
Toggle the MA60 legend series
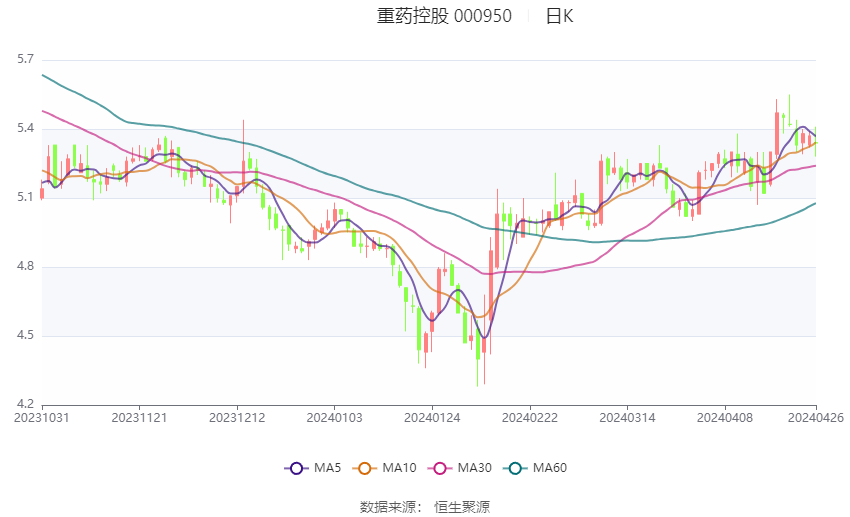click(x=535, y=468)
